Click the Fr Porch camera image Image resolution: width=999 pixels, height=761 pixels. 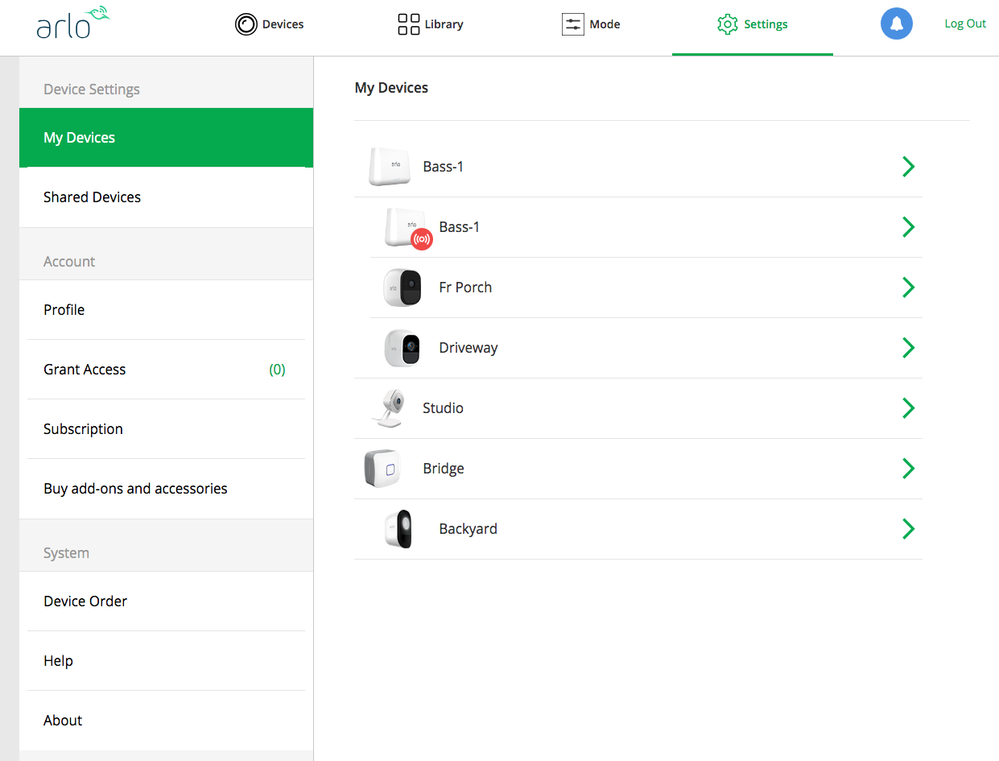pos(402,287)
